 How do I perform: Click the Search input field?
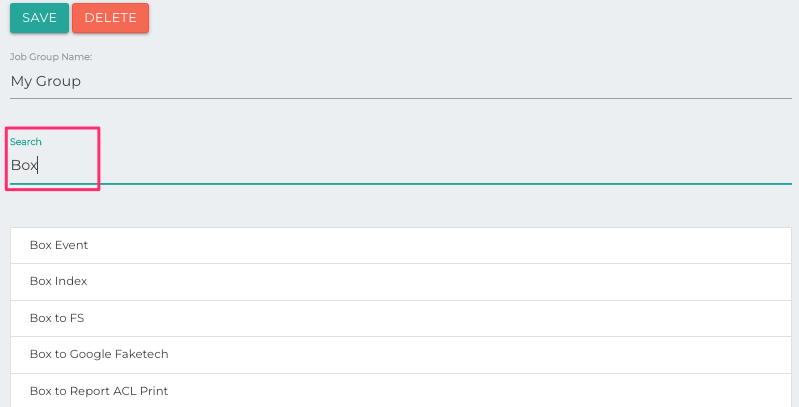click(x=400, y=166)
